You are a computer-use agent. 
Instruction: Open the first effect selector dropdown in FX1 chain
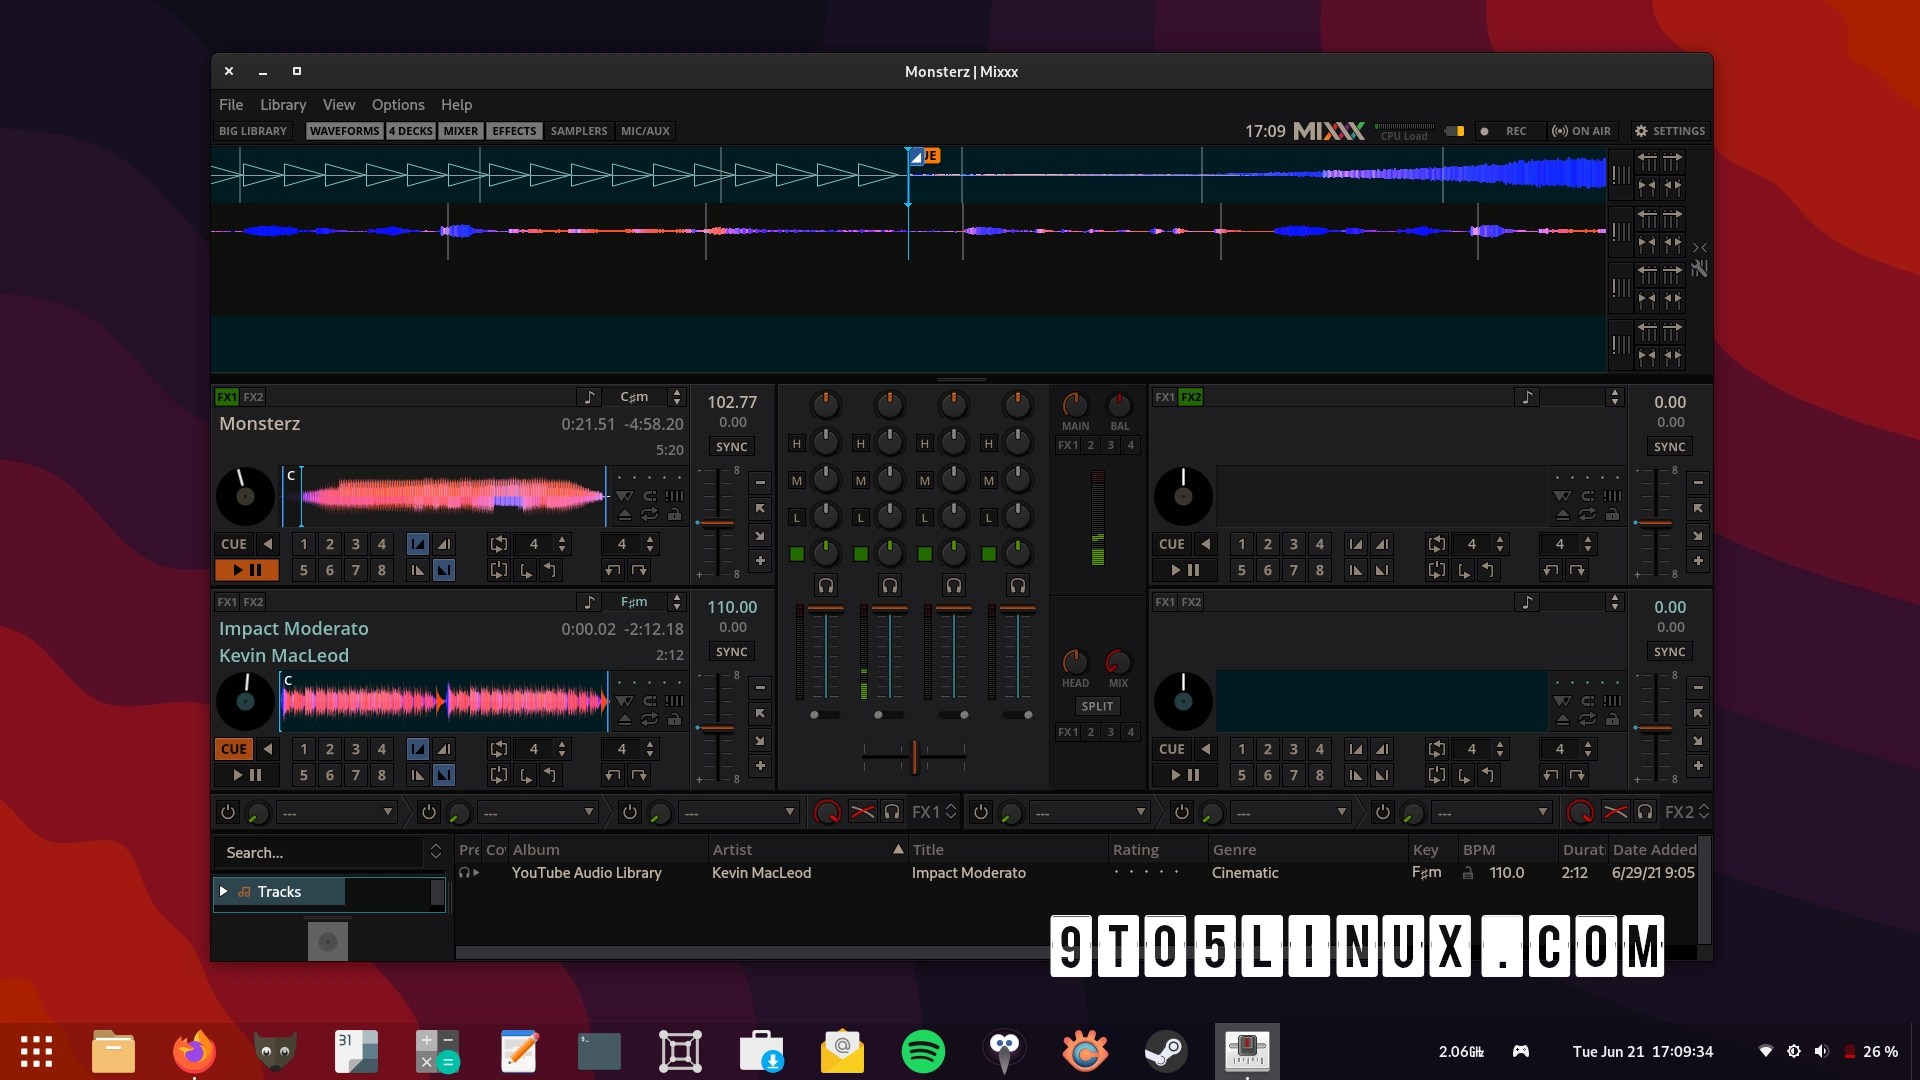[337, 812]
